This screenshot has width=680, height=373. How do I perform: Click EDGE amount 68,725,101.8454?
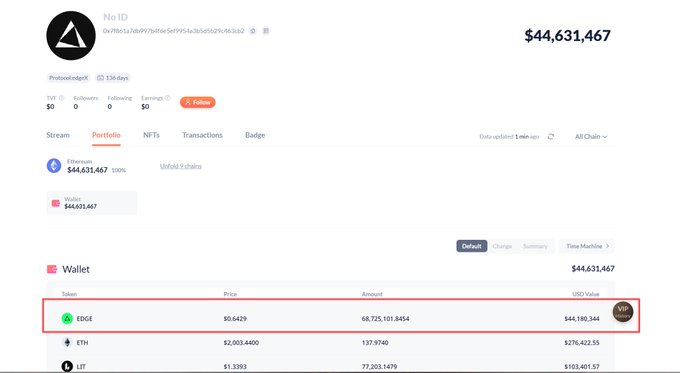(386, 319)
